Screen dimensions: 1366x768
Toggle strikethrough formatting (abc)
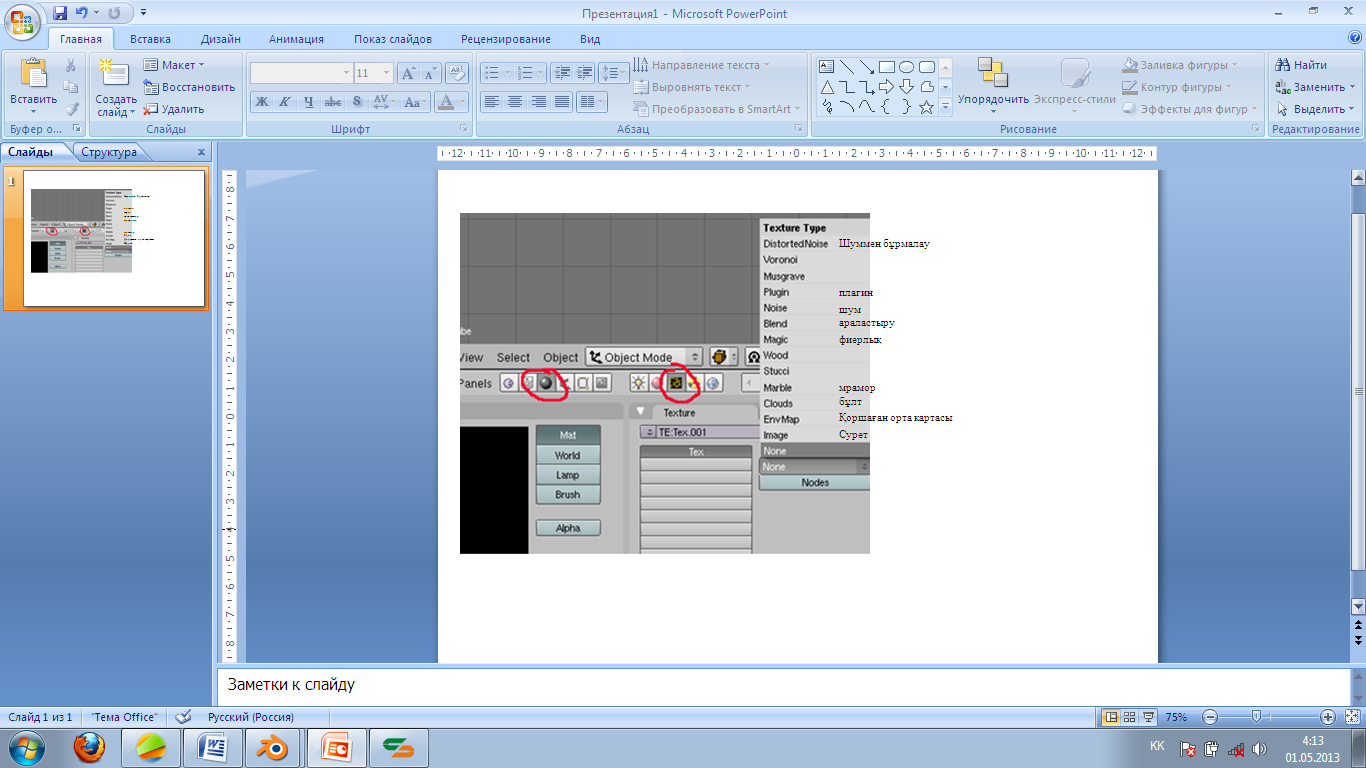point(333,102)
